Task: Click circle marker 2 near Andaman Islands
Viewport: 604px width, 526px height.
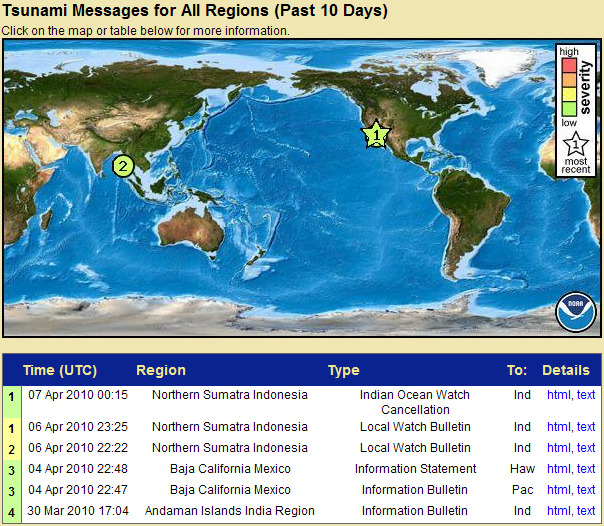Action: (x=123, y=166)
